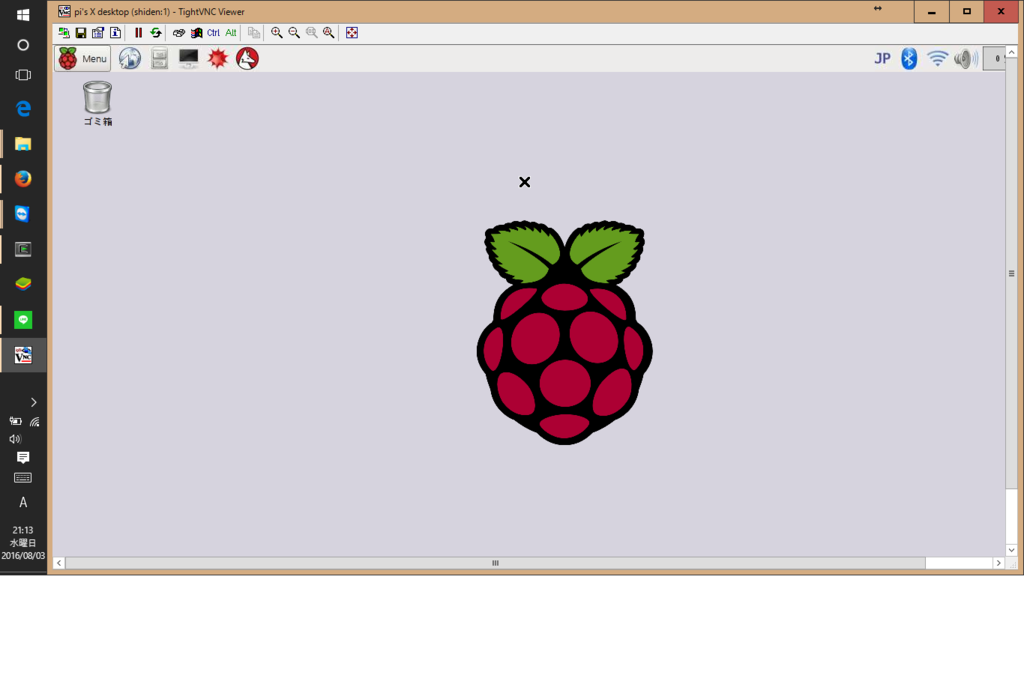Click the vertical scrollbar thumb

pyautogui.click(x=1011, y=273)
